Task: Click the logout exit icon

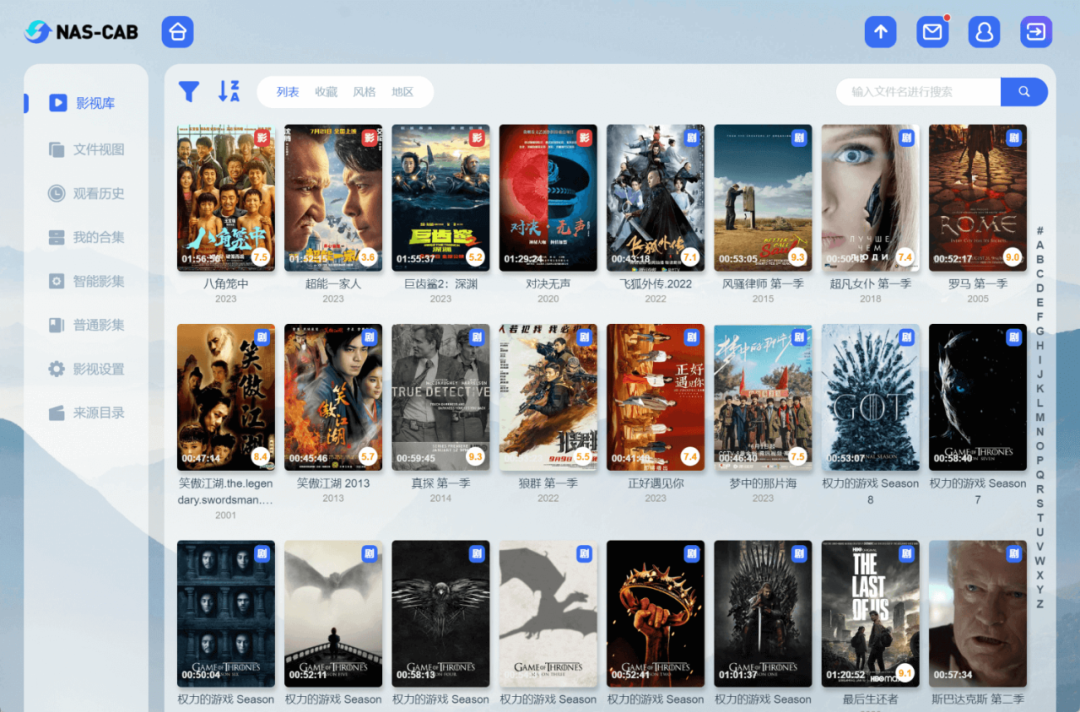Action: tap(1036, 32)
